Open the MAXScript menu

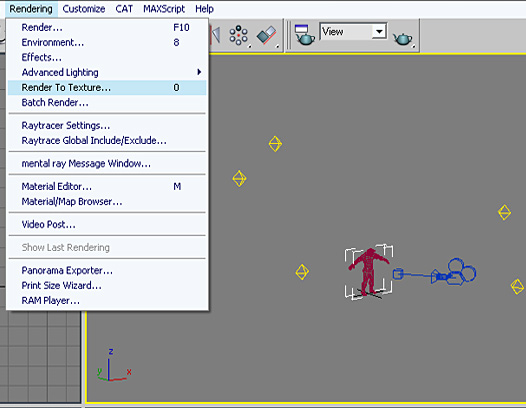tap(164, 9)
